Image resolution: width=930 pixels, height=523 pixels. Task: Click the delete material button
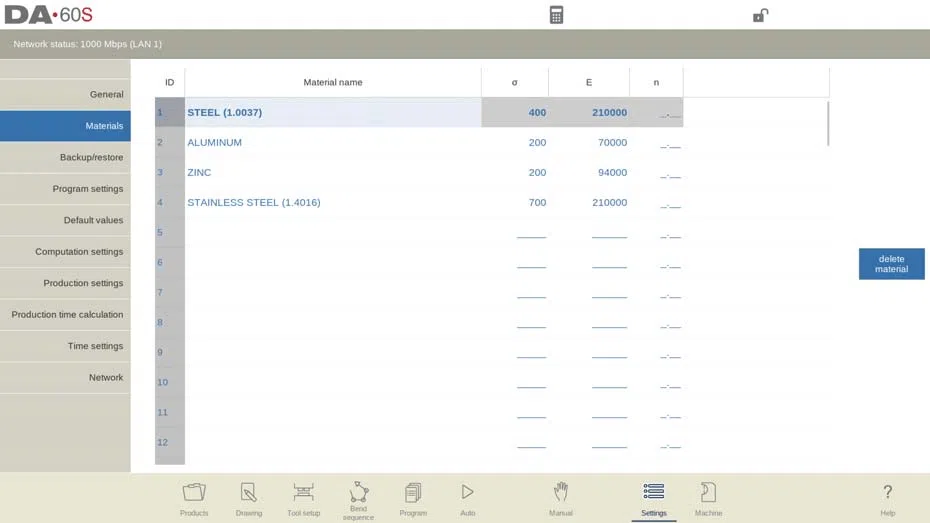(891, 264)
